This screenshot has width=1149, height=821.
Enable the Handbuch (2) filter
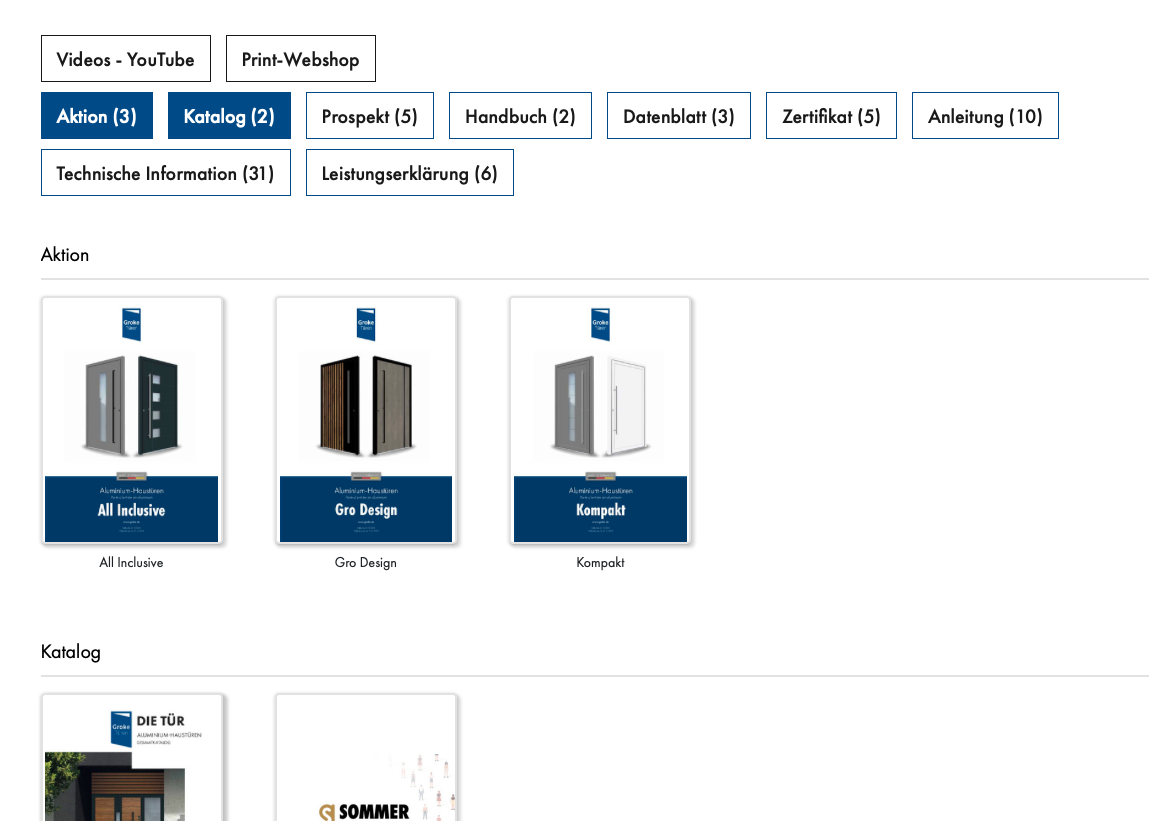click(520, 116)
